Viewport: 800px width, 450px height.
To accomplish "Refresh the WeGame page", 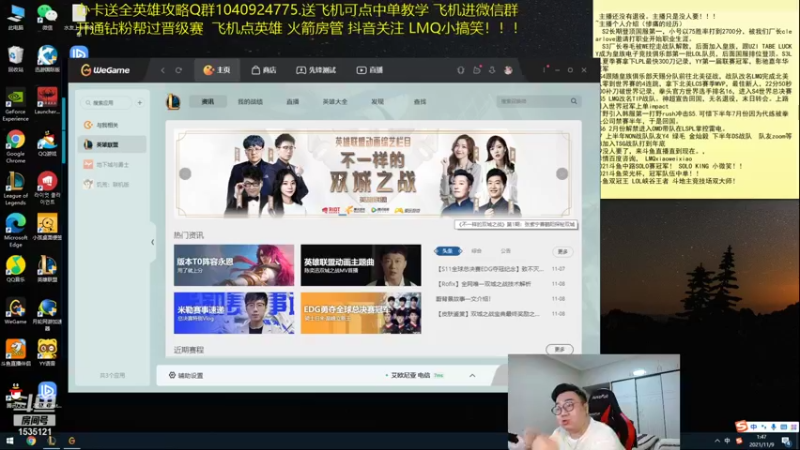I will pos(179,70).
